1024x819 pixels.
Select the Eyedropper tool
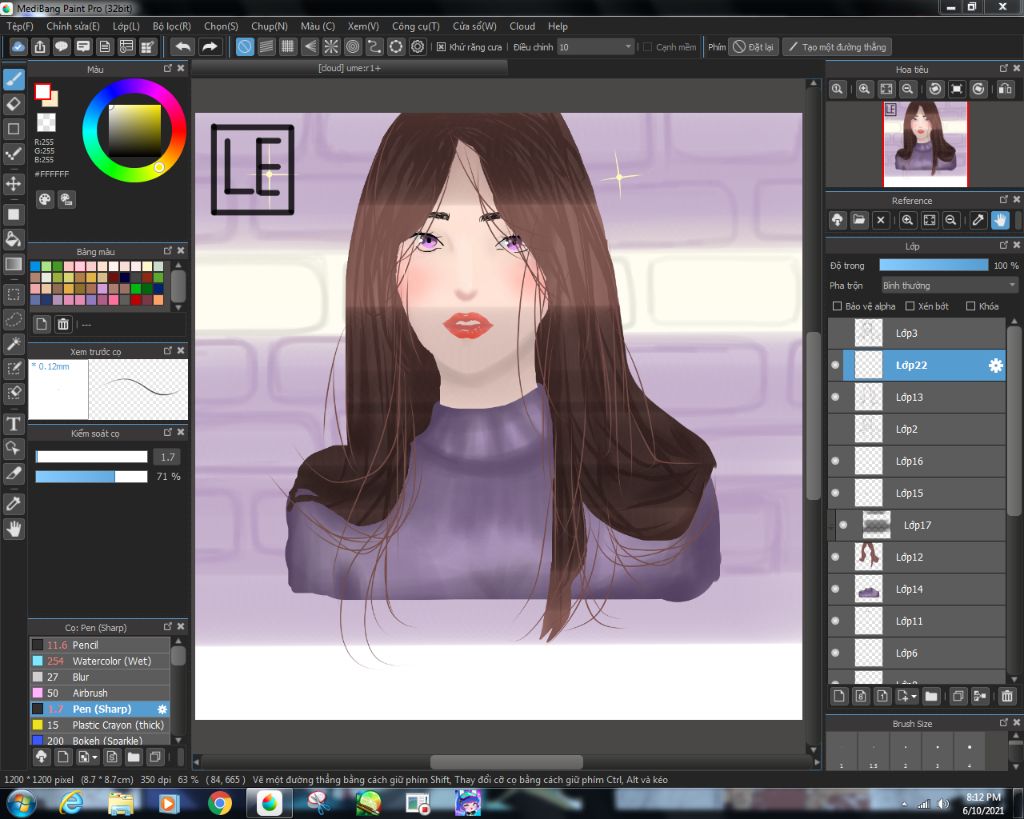(x=14, y=504)
